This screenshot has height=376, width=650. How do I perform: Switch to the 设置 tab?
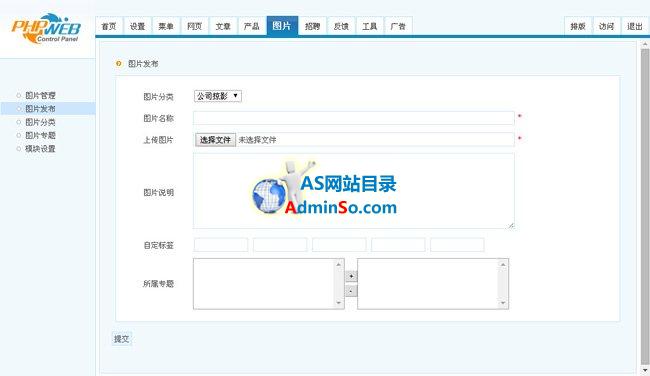pos(138,27)
